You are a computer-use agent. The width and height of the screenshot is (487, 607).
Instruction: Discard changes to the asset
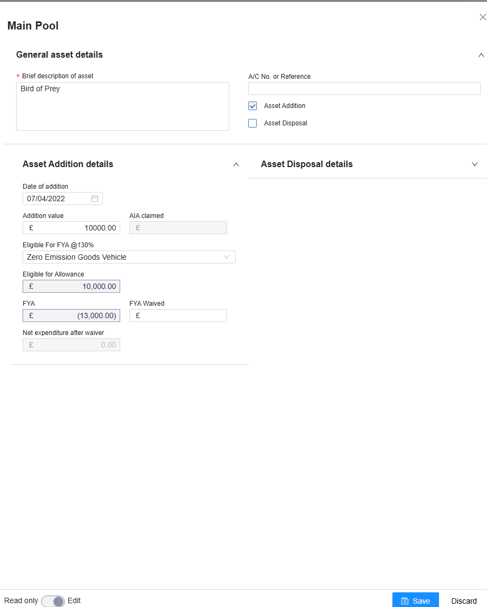click(x=464, y=601)
